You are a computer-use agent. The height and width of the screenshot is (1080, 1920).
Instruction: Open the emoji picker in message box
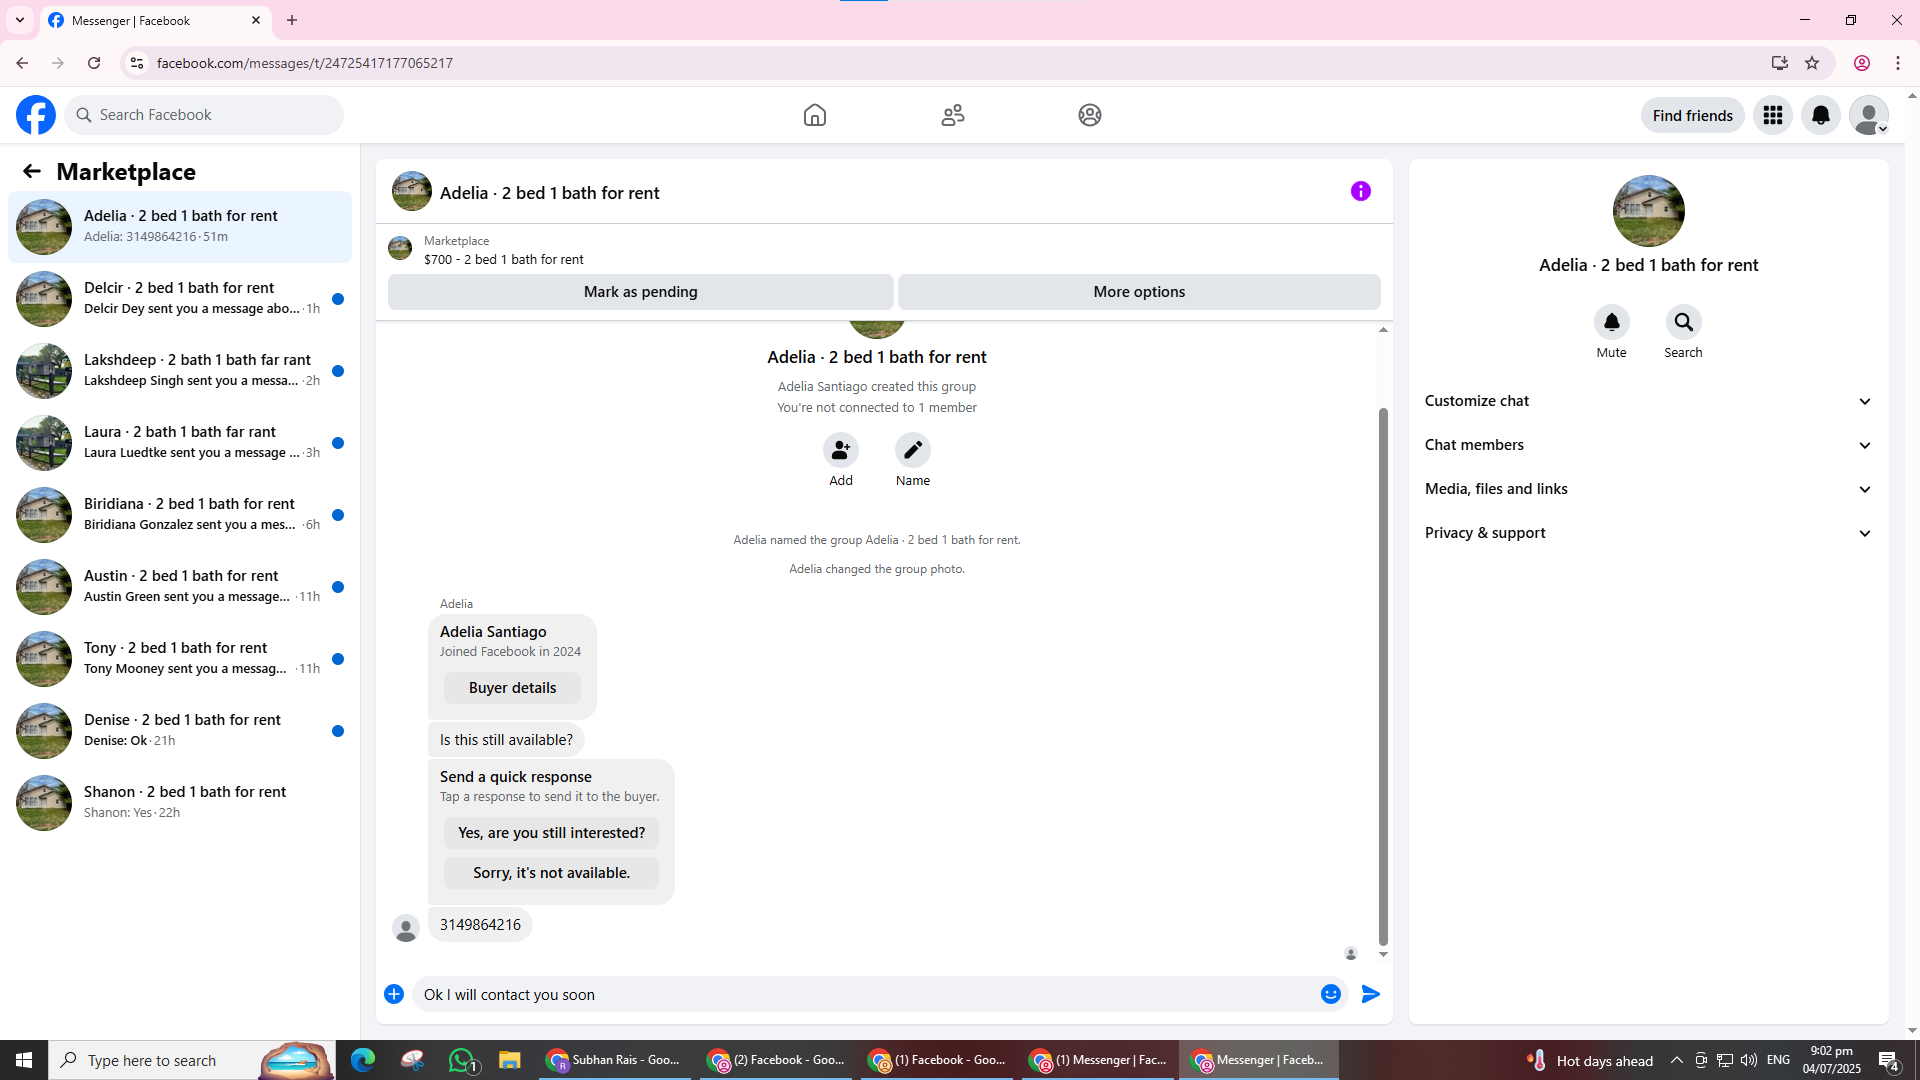pyautogui.click(x=1330, y=994)
